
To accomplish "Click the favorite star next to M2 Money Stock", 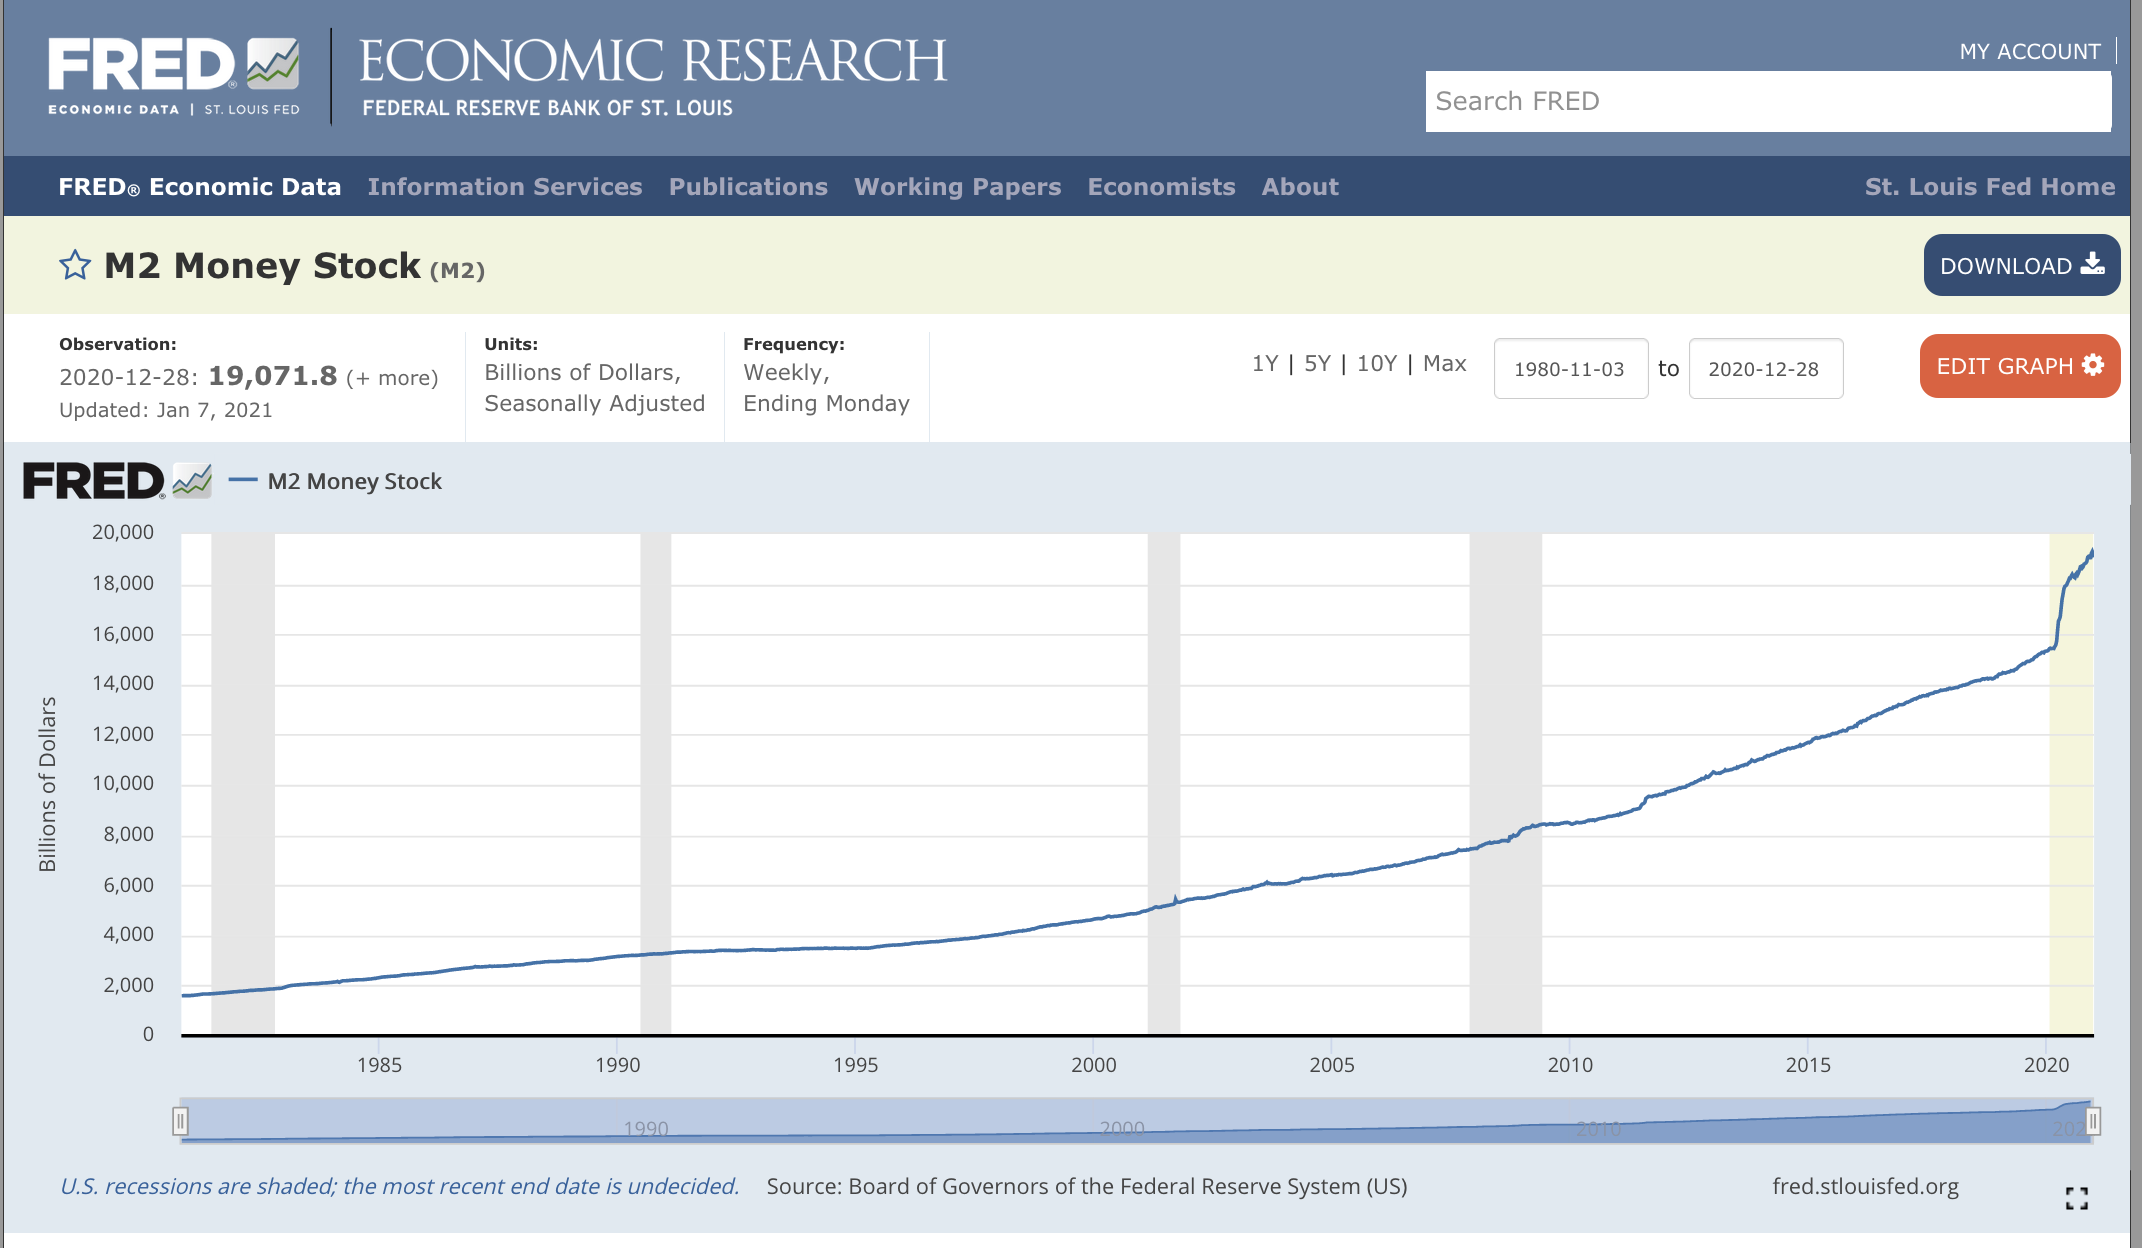I will click(x=75, y=266).
